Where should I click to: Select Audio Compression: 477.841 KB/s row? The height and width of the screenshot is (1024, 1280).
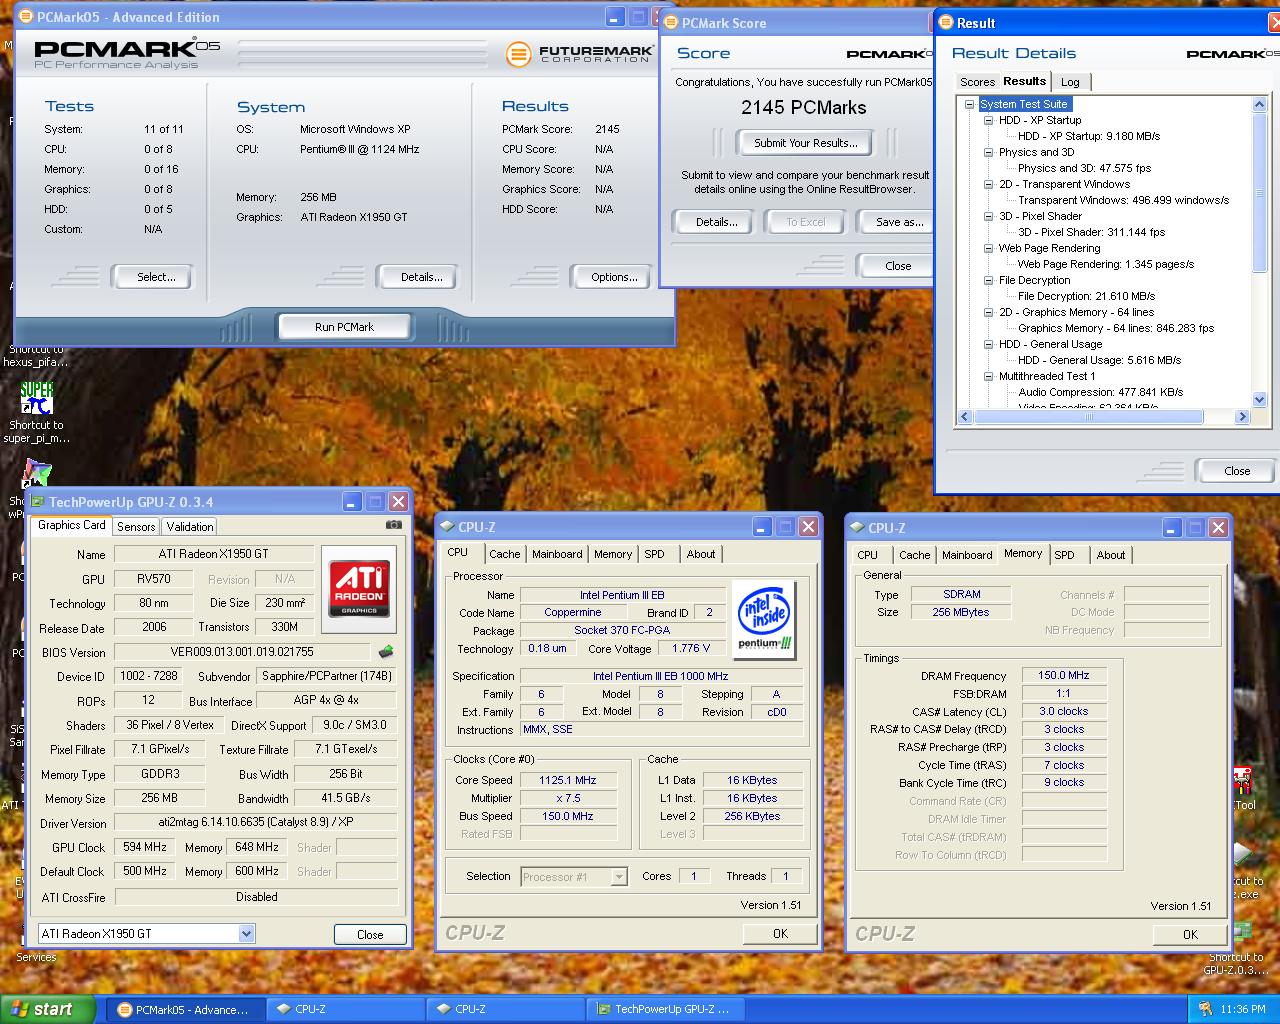pyautogui.click(x=1101, y=392)
